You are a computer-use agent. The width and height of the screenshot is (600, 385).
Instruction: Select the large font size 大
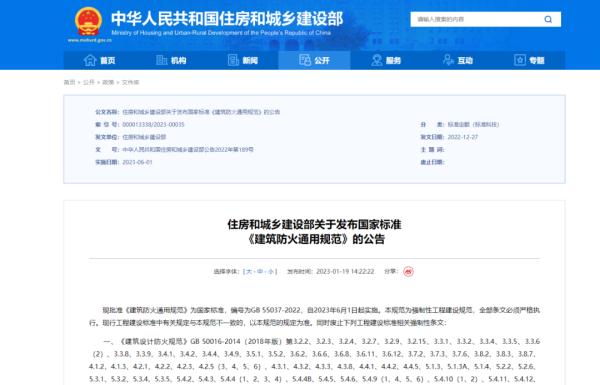(249, 271)
